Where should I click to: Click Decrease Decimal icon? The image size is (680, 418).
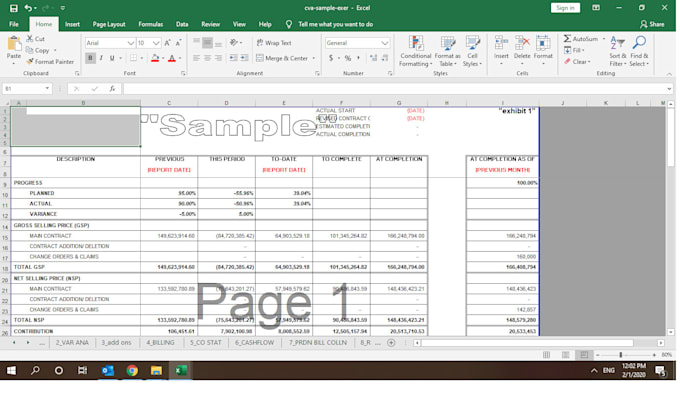coord(385,58)
